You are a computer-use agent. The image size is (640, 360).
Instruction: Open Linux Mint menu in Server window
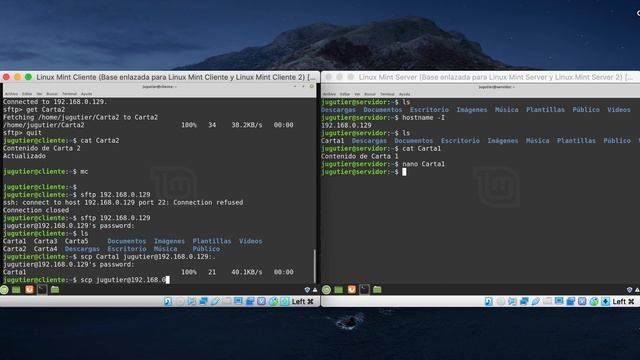pyautogui.click(x=327, y=290)
